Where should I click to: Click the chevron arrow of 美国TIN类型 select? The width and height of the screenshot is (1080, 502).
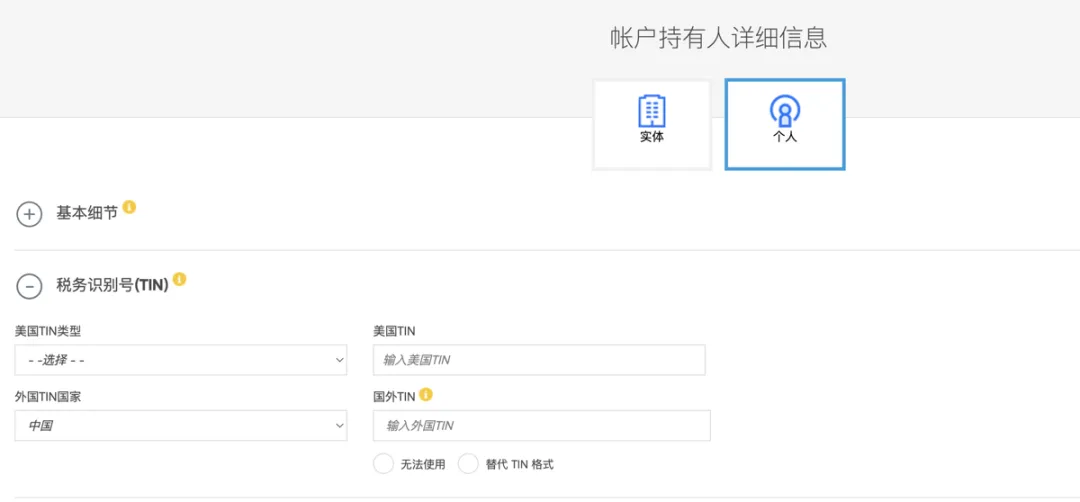pos(339,360)
